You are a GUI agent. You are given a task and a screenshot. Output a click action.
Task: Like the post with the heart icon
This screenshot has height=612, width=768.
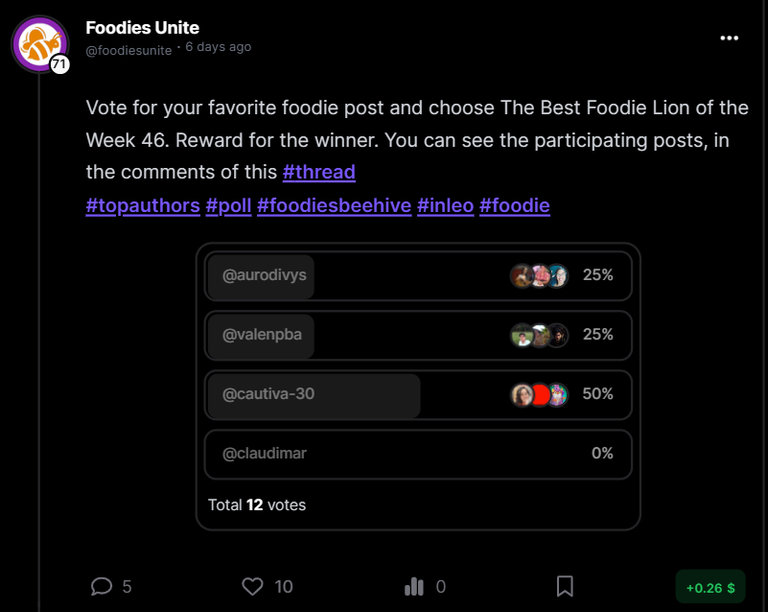[253, 586]
